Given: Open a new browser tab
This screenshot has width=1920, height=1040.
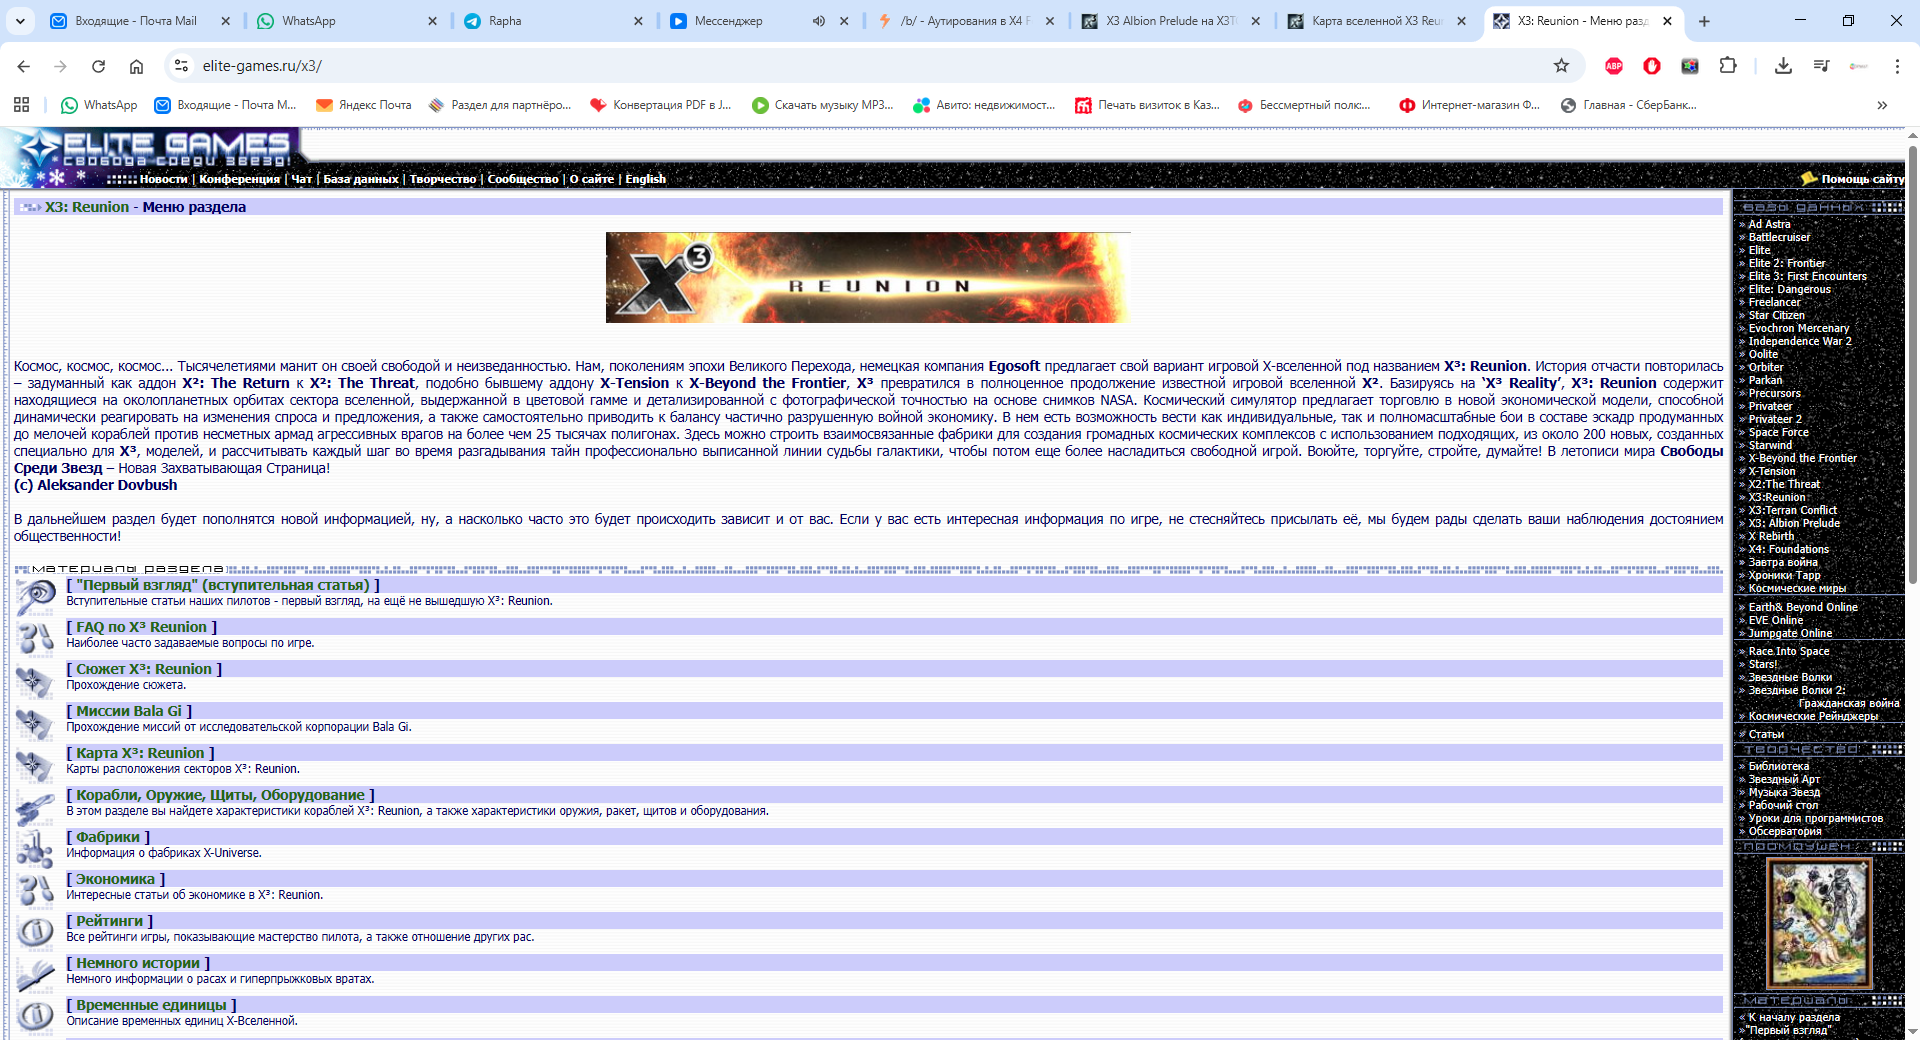Looking at the screenshot, I should coord(1704,21).
